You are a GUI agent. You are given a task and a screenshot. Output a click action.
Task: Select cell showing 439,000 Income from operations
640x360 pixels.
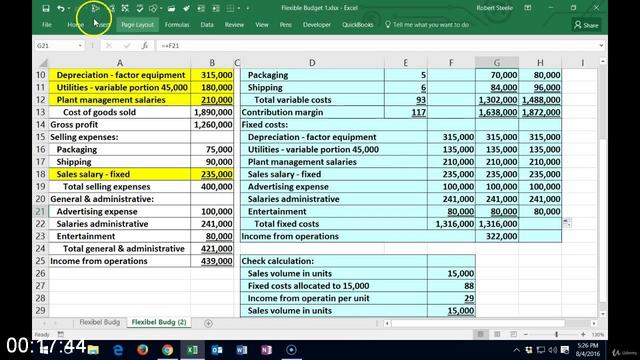(x=212, y=261)
